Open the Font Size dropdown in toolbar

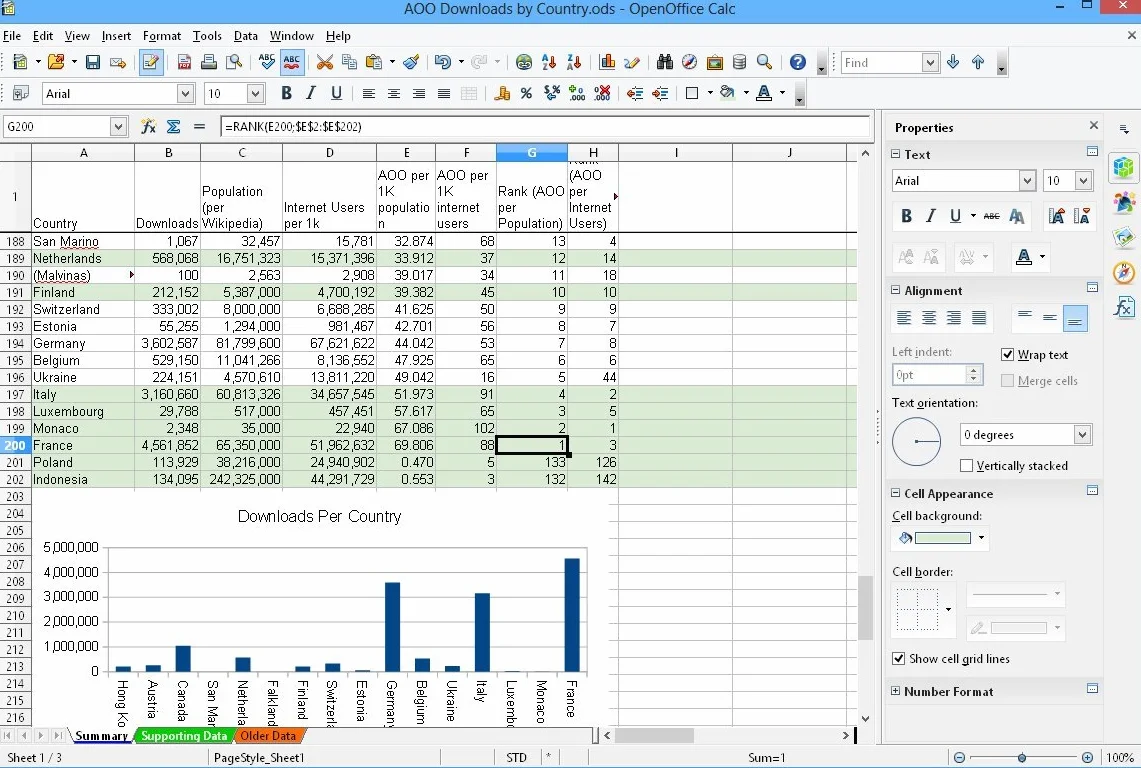255,93
